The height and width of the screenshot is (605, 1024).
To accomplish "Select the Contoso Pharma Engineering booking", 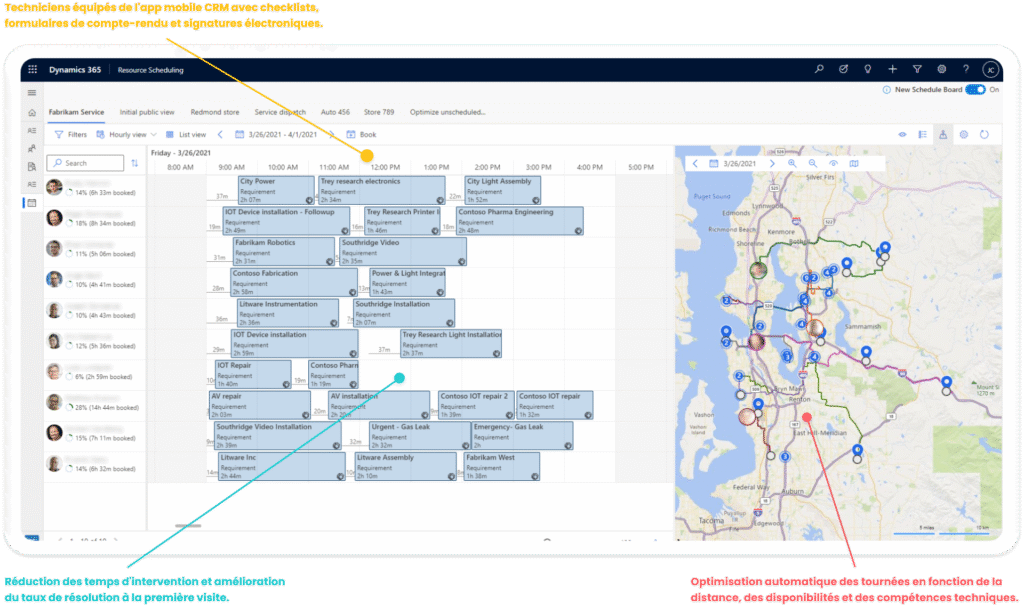I will click(520, 221).
